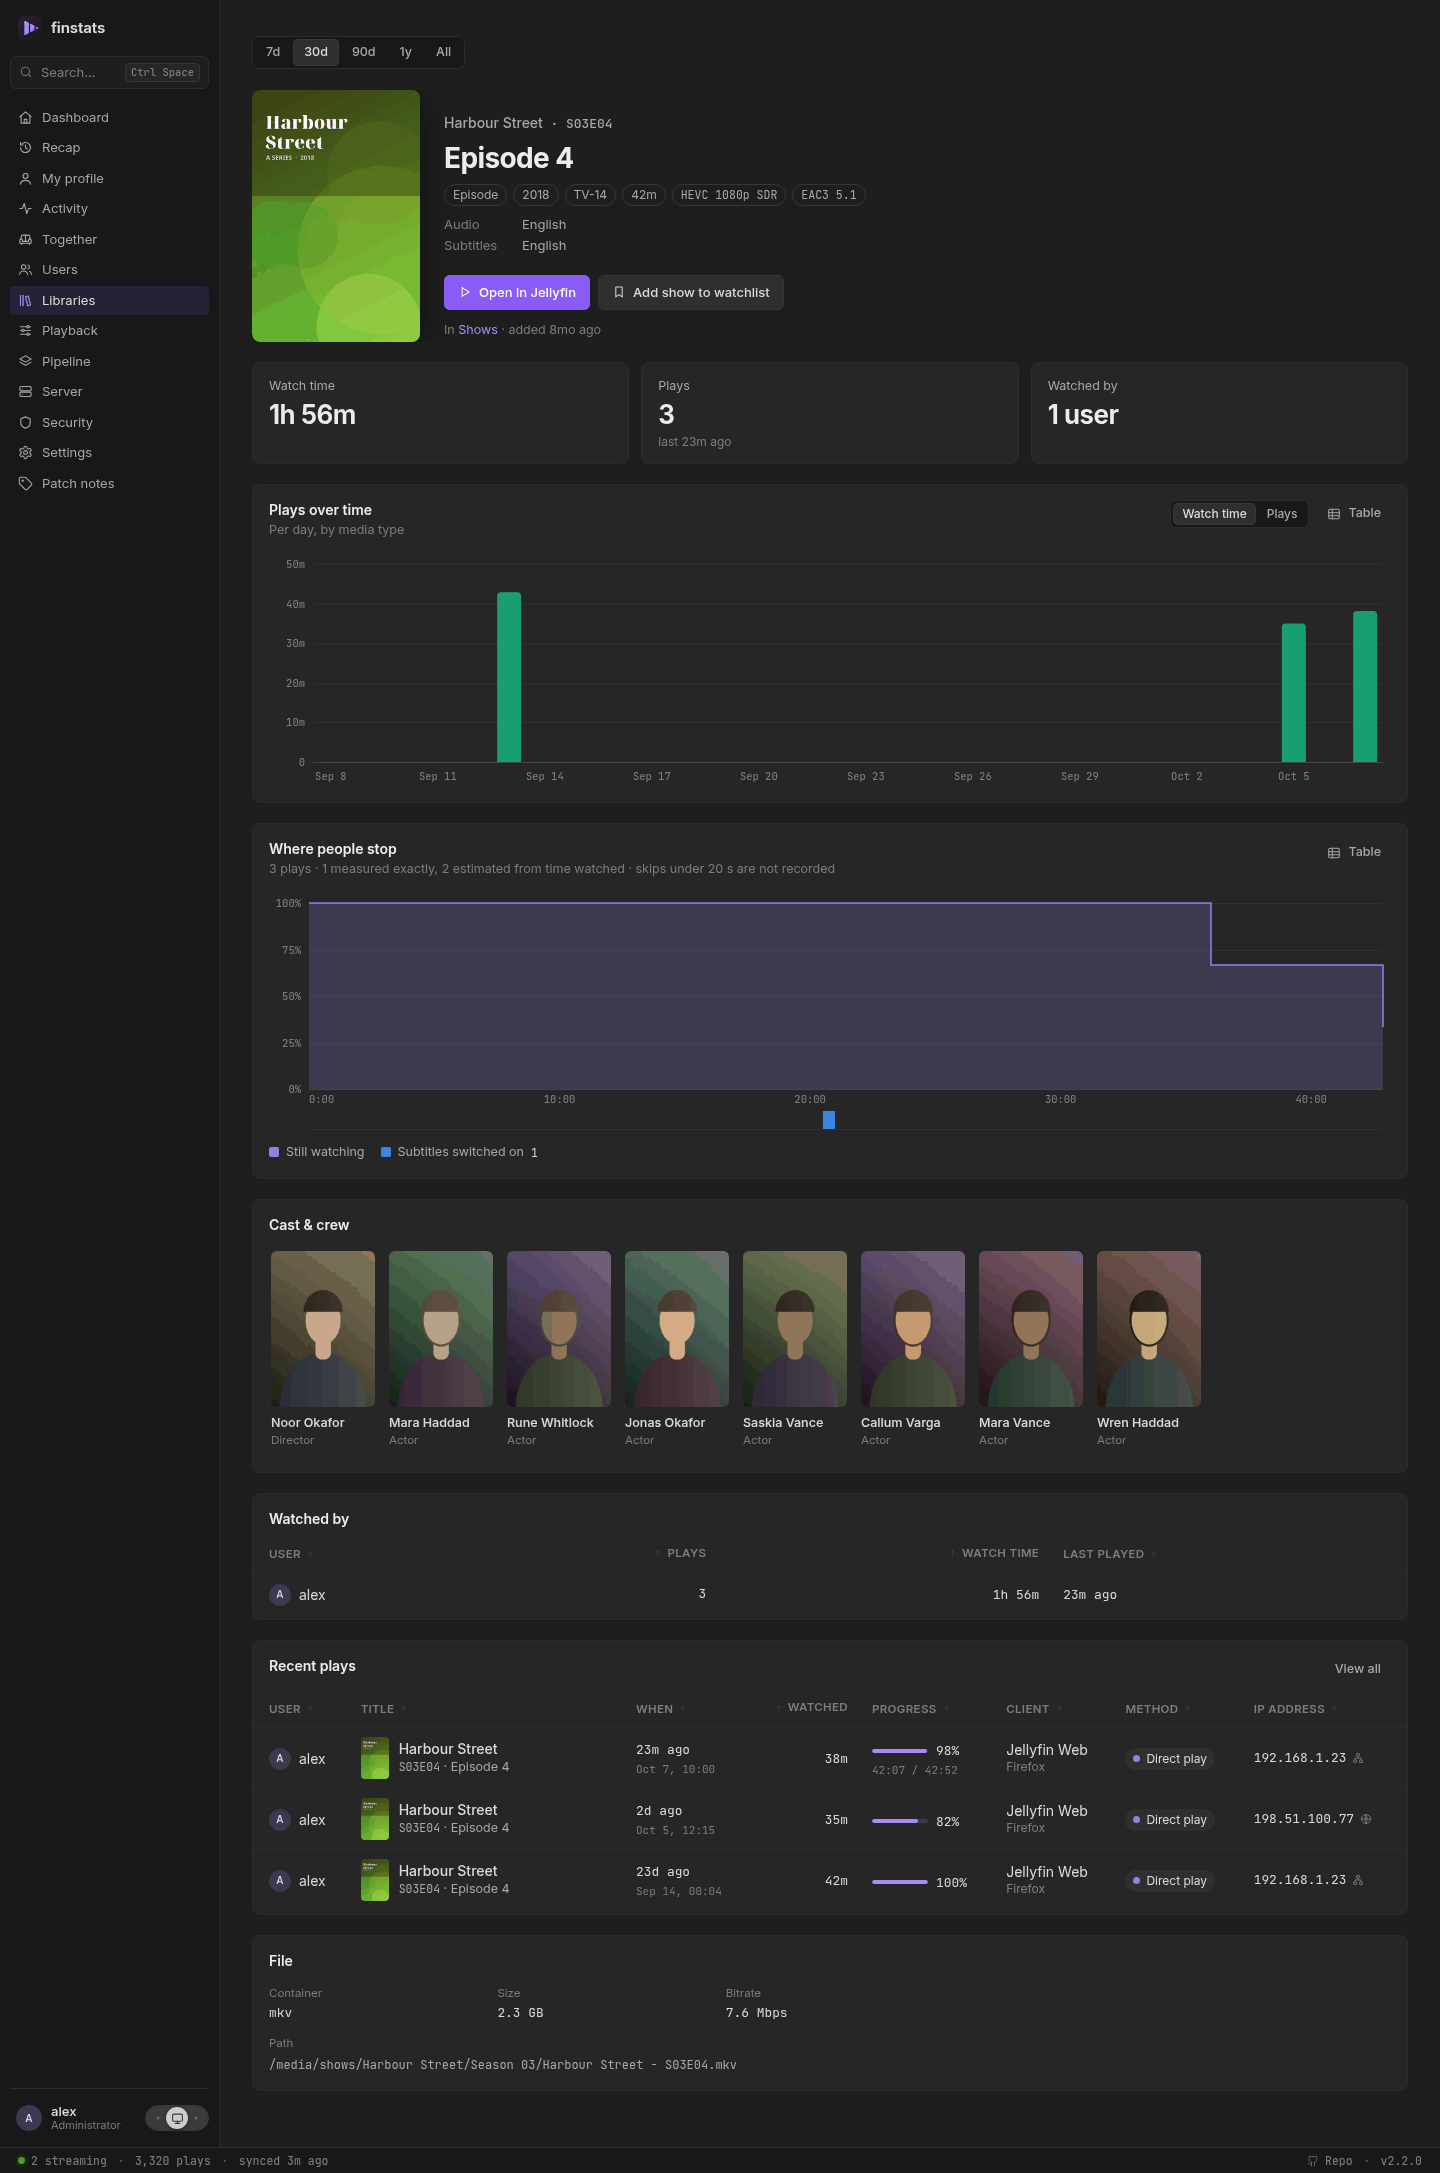
Task: Sort Recent plays by WHEN column
Action: pyautogui.click(x=660, y=1709)
